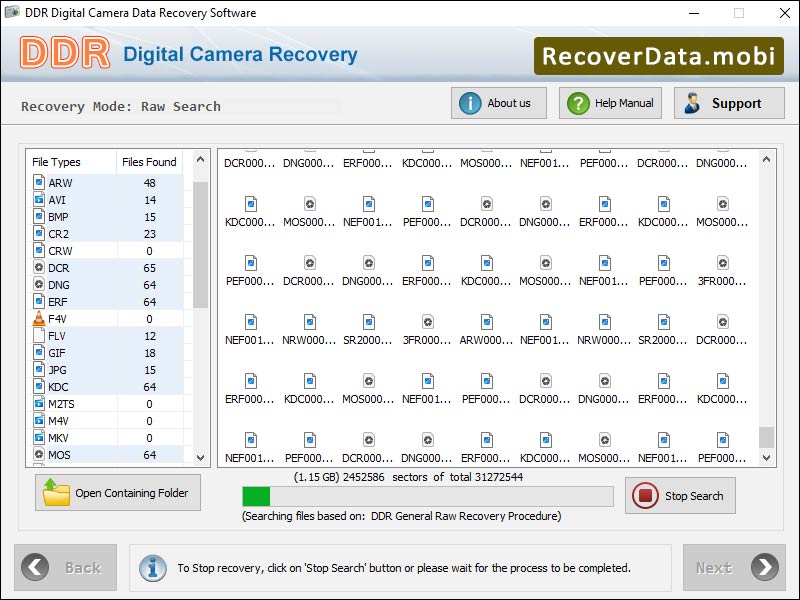
Task: Click the MOS file type icon
Action: click(x=39, y=454)
